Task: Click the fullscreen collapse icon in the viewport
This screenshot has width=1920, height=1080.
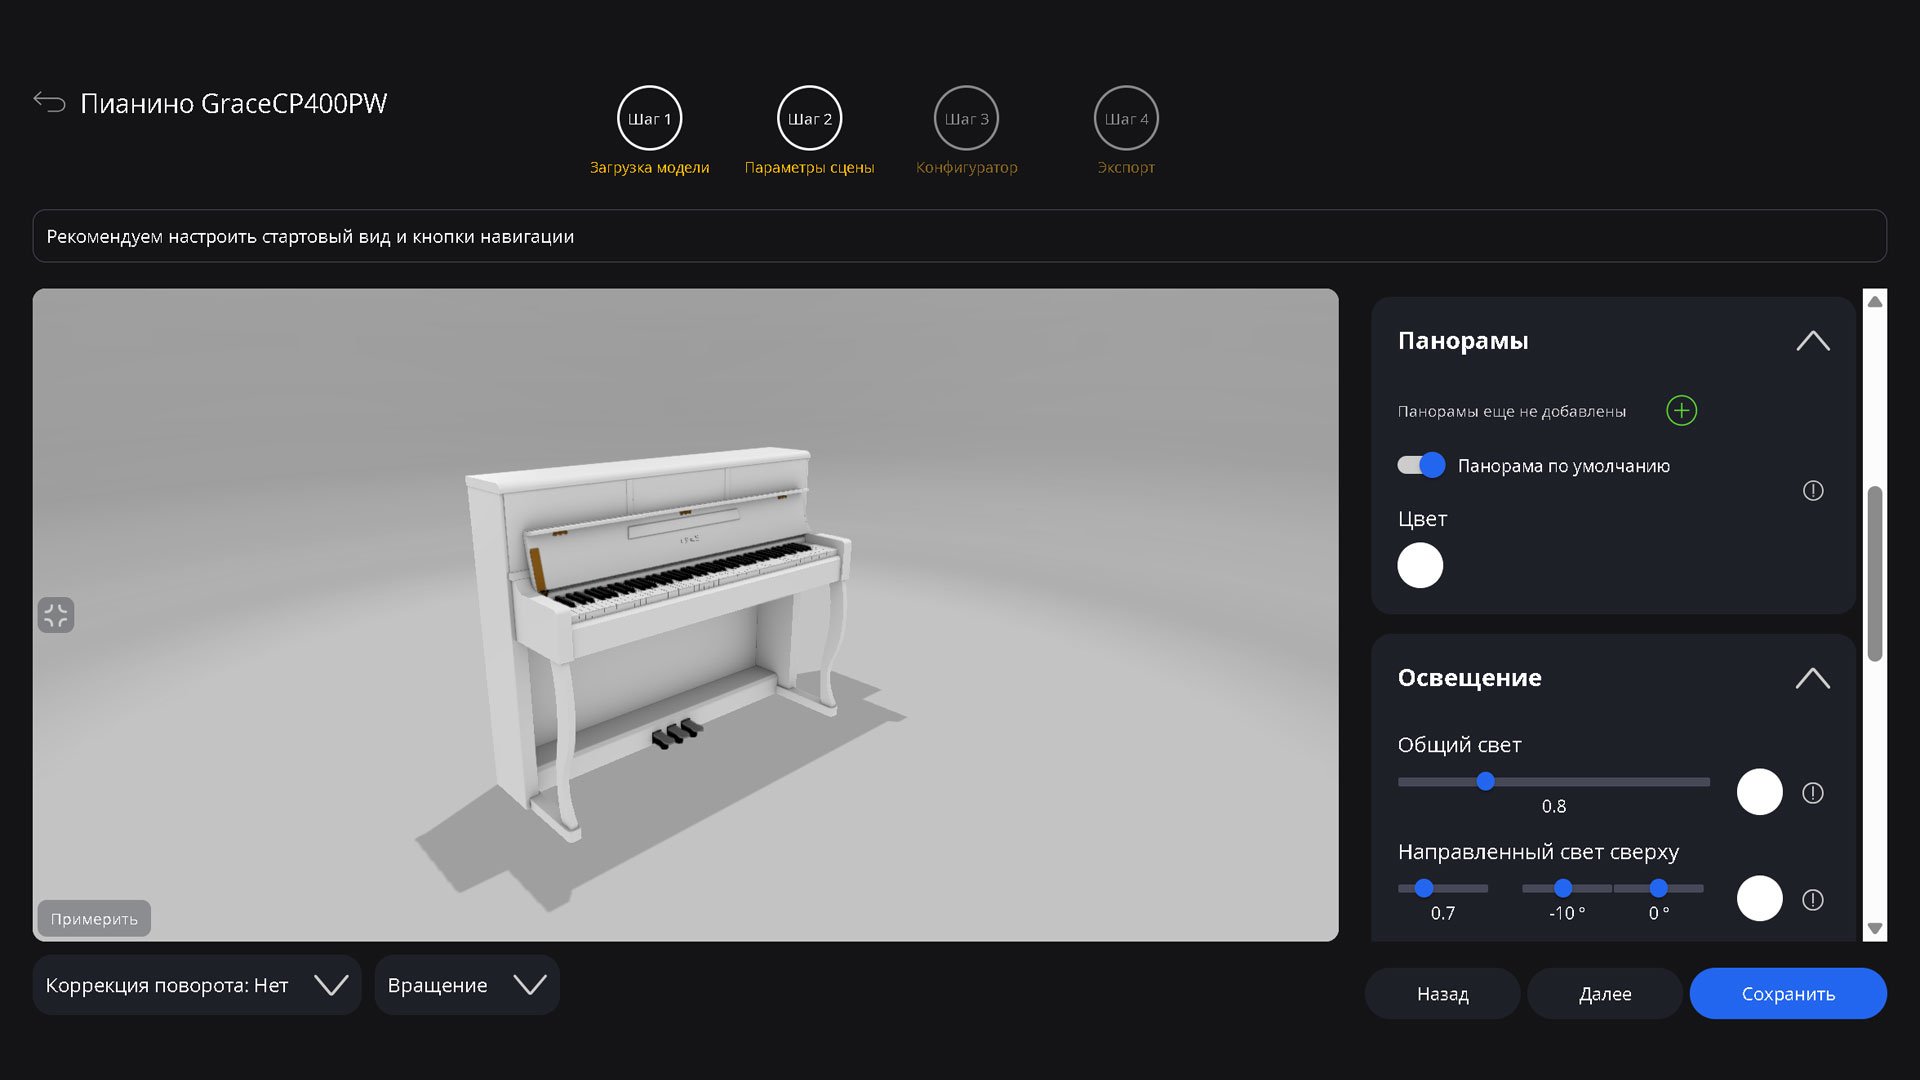Action: (56, 615)
